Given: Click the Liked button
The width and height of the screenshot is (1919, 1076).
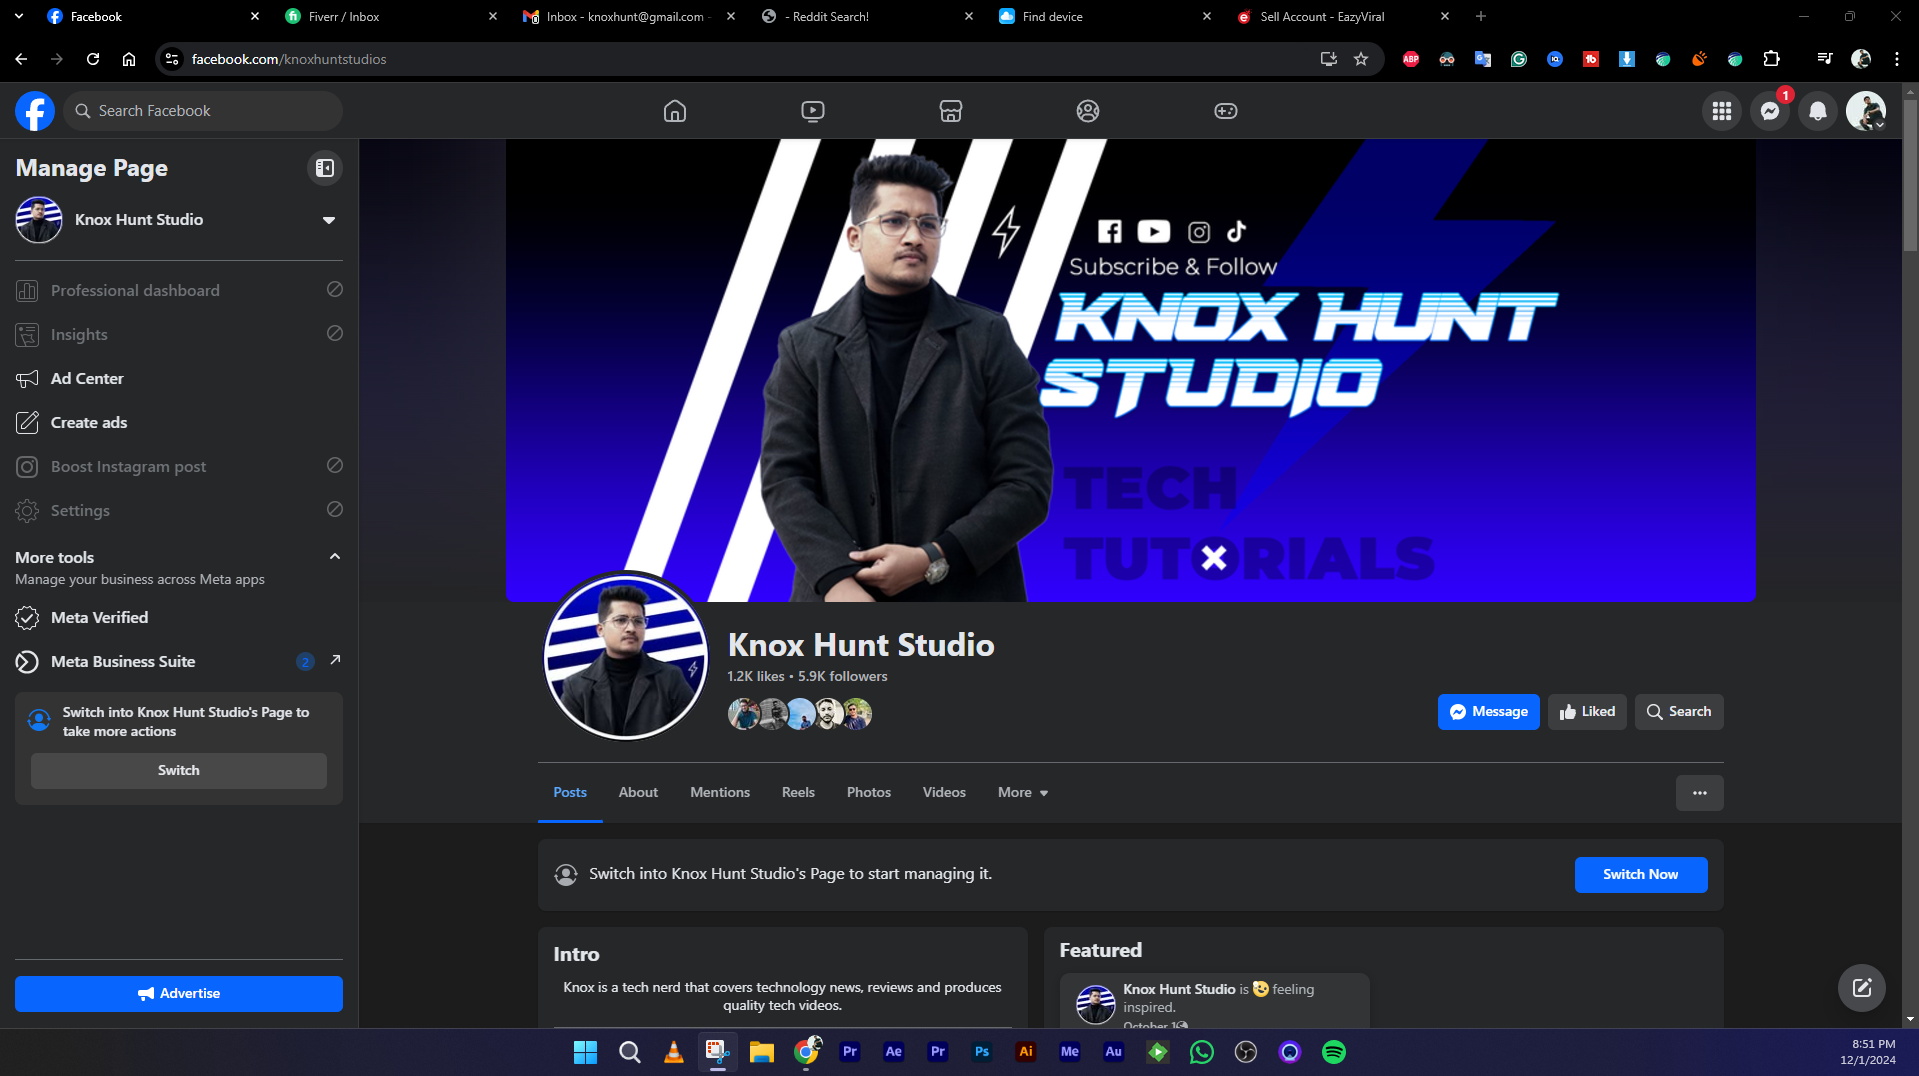Looking at the screenshot, I should point(1587,712).
